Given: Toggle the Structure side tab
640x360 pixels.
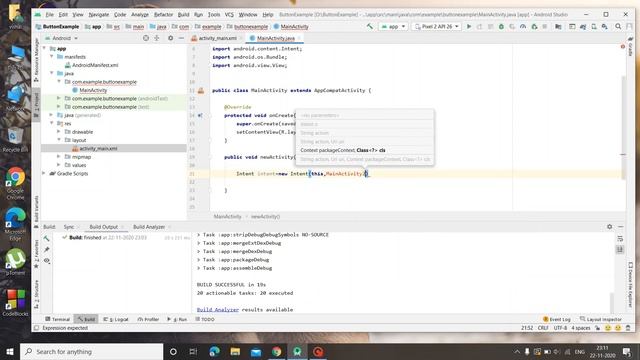Looking at the screenshot, I should point(36,294).
